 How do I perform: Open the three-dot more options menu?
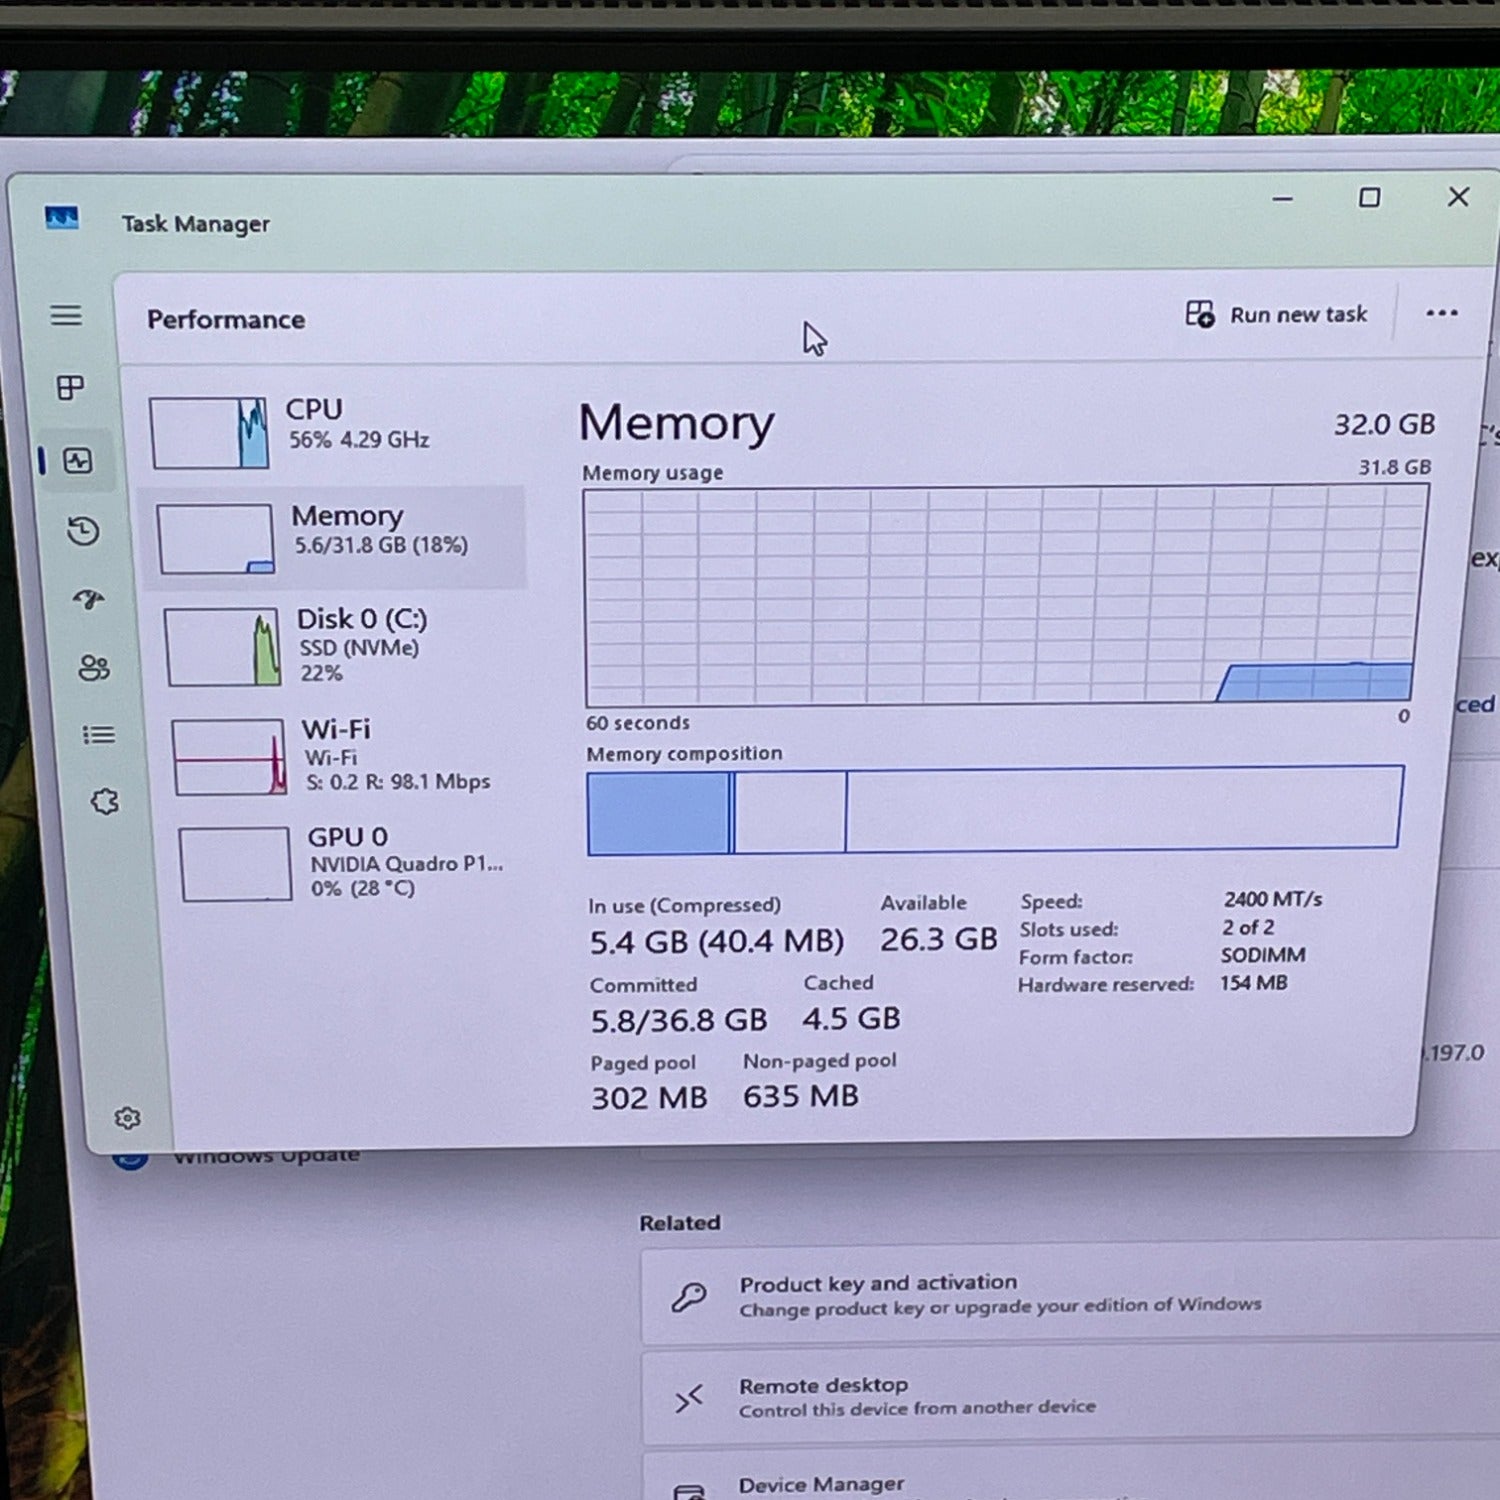click(x=1441, y=314)
